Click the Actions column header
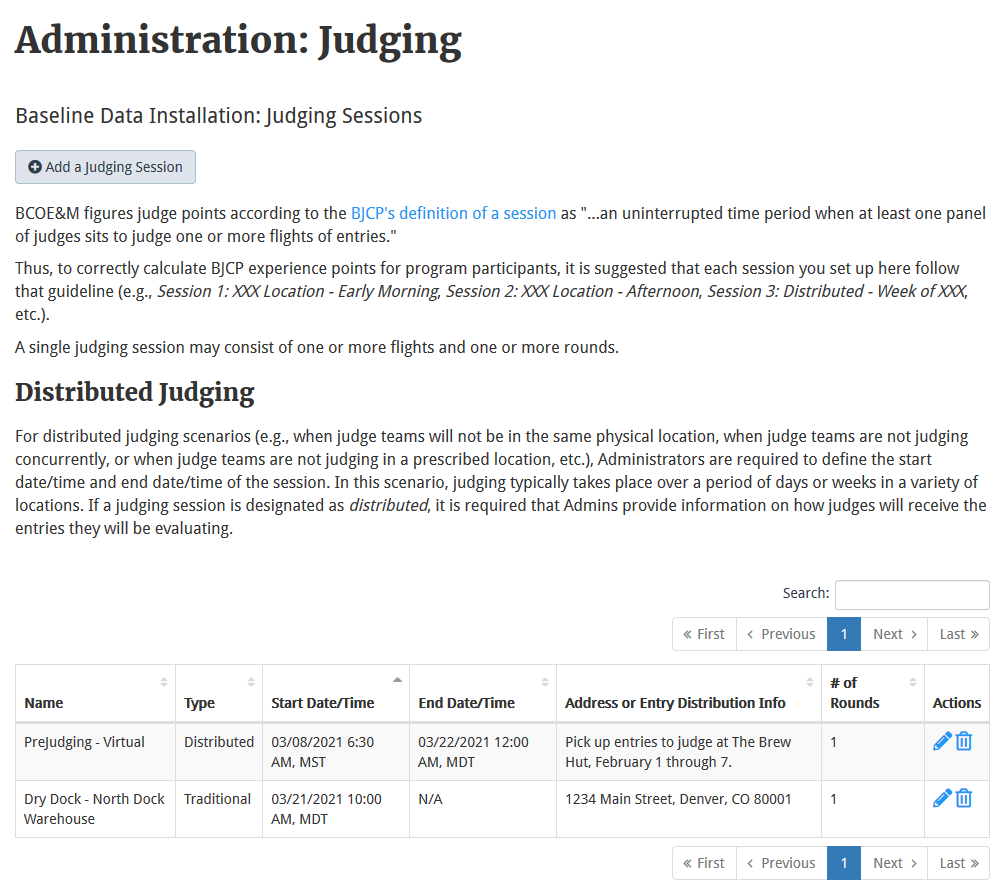This screenshot has height=894, width=1005. 957,702
